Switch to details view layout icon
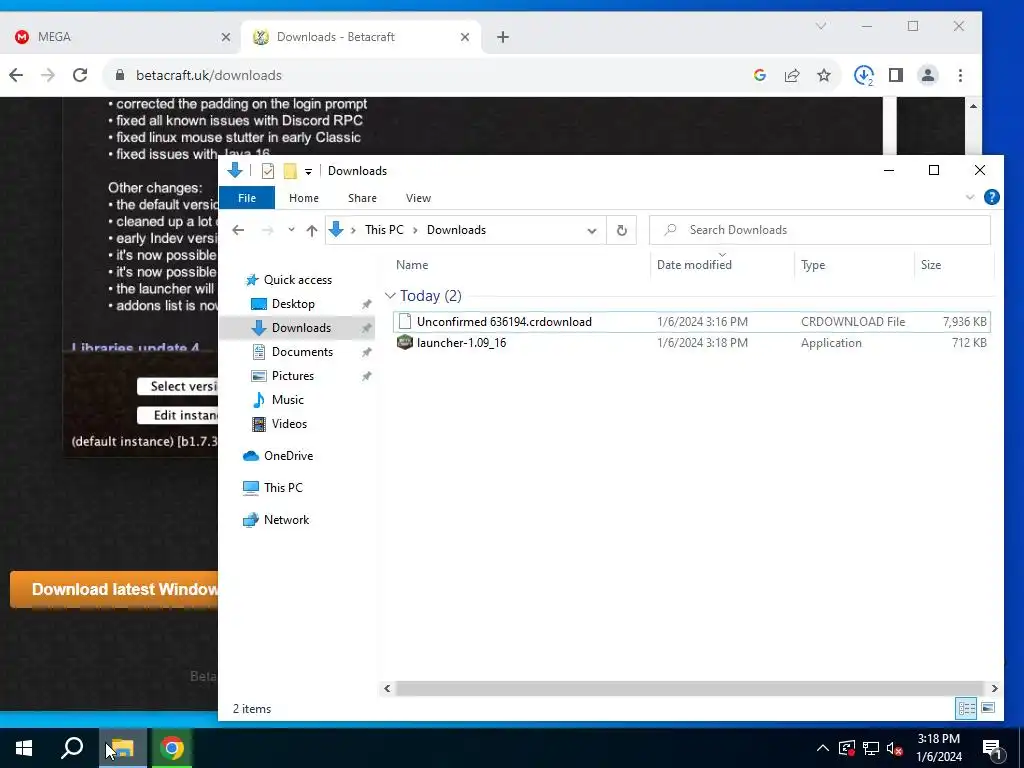Image resolution: width=1024 pixels, height=768 pixels. click(x=967, y=708)
